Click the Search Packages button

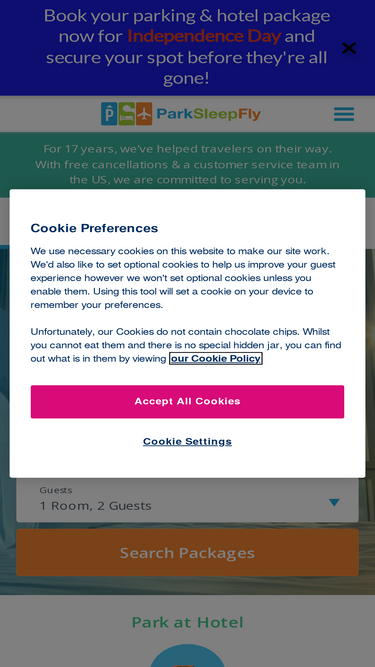click(x=187, y=553)
